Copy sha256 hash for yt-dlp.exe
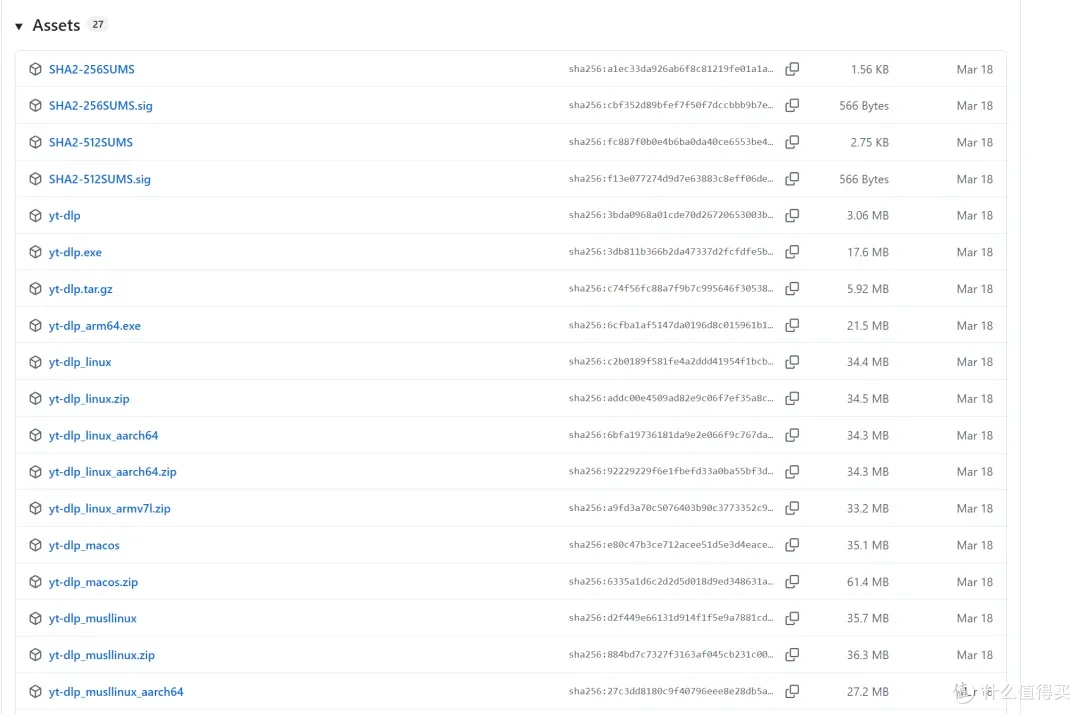1080x714 pixels. (792, 252)
